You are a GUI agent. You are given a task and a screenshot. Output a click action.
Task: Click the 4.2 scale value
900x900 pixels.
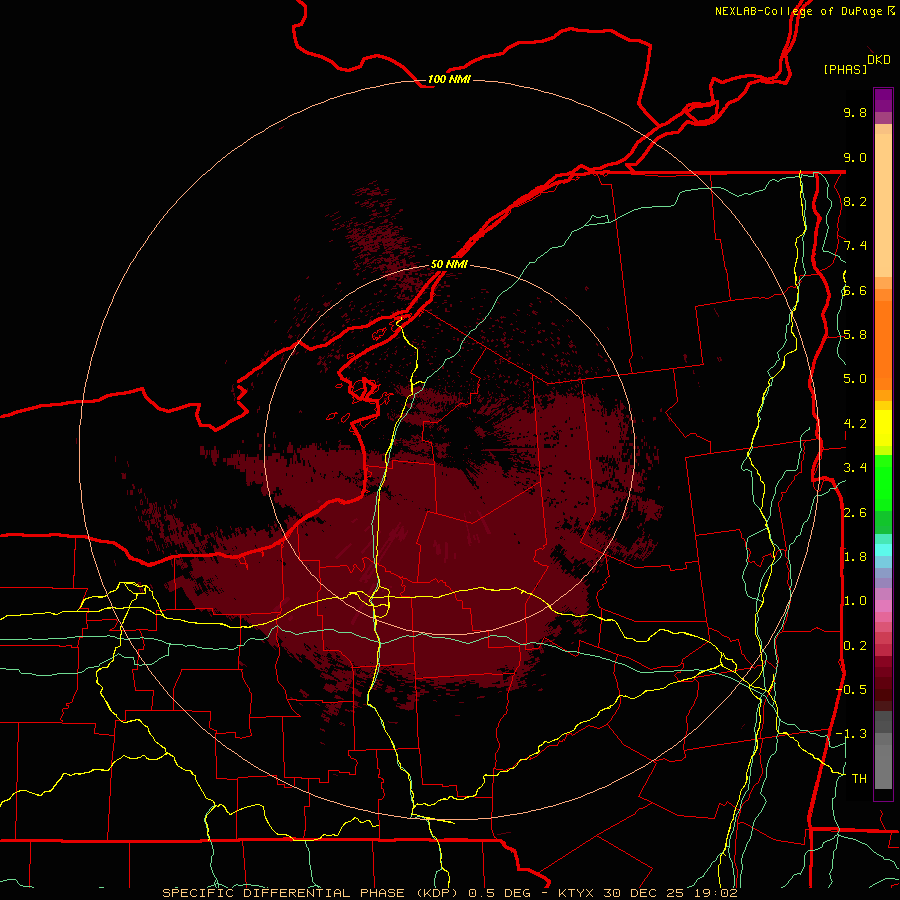coord(855,424)
